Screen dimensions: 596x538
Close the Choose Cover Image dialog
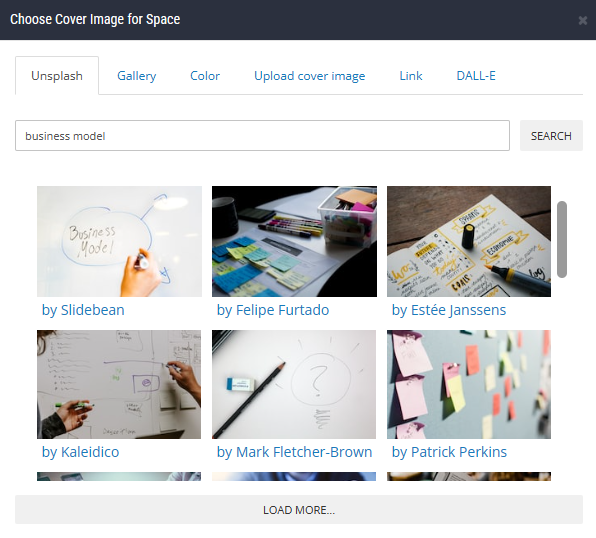(x=582, y=20)
